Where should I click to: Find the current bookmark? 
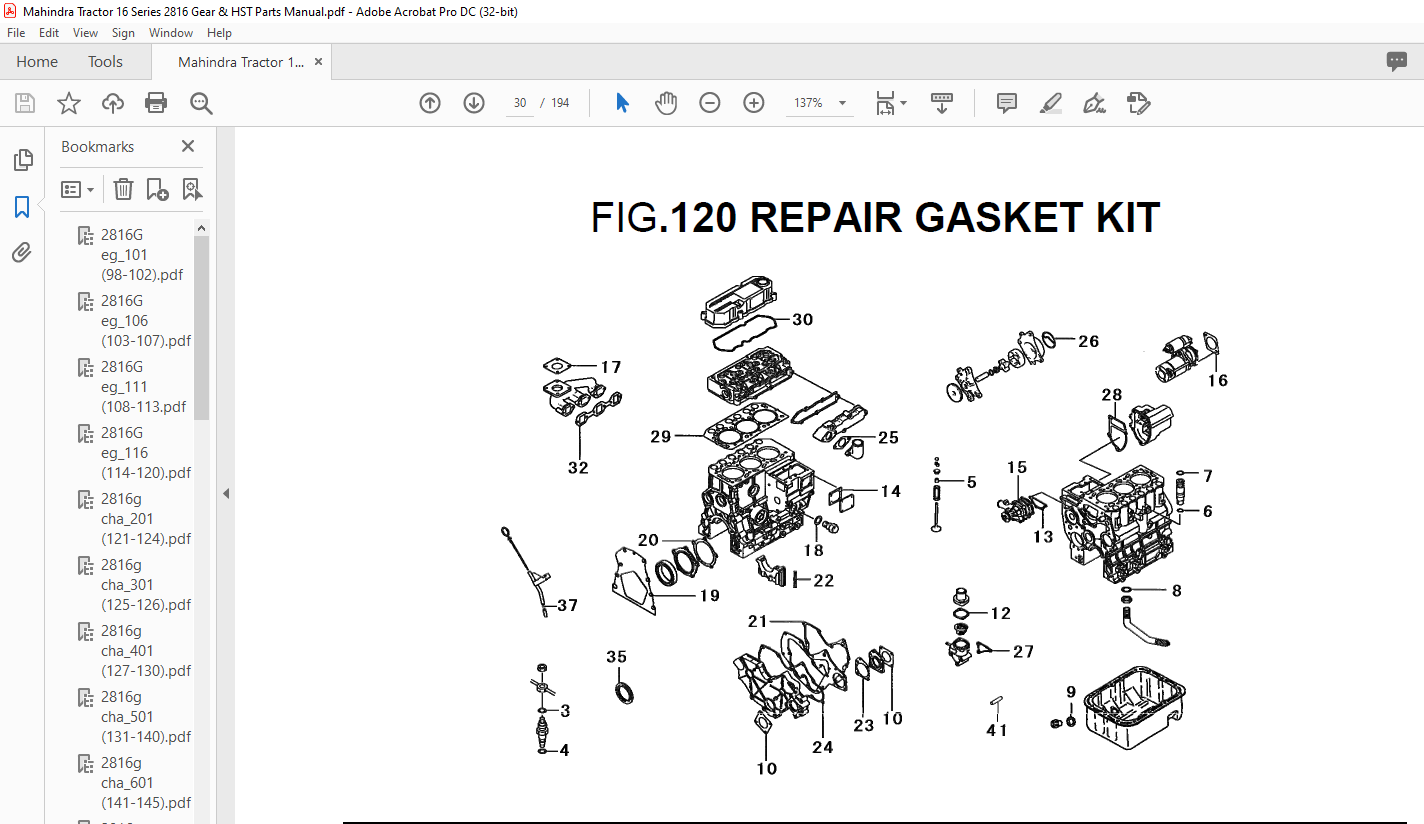pyautogui.click(x=192, y=189)
